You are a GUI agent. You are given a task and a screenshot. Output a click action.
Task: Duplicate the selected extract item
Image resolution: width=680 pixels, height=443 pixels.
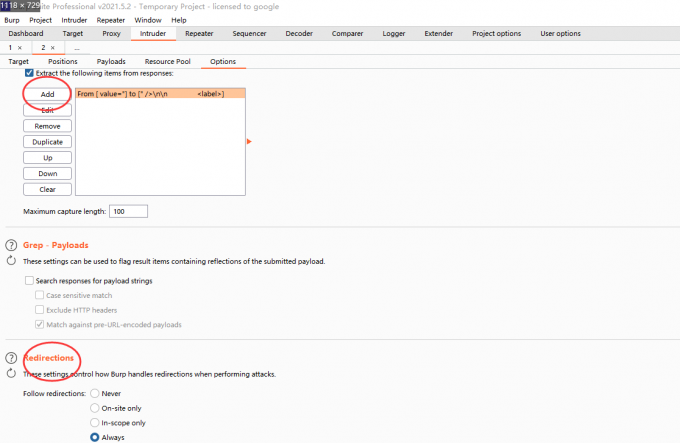[47, 142]
